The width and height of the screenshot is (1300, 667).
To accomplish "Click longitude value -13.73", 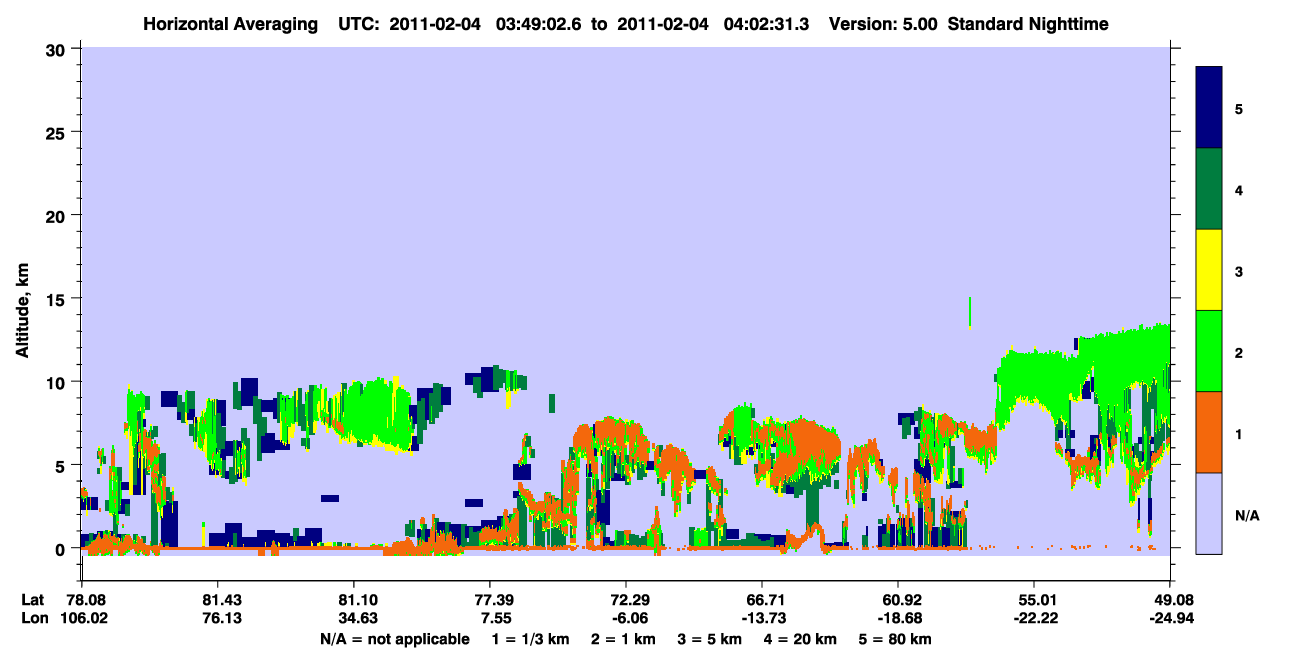I will point(762,618).
